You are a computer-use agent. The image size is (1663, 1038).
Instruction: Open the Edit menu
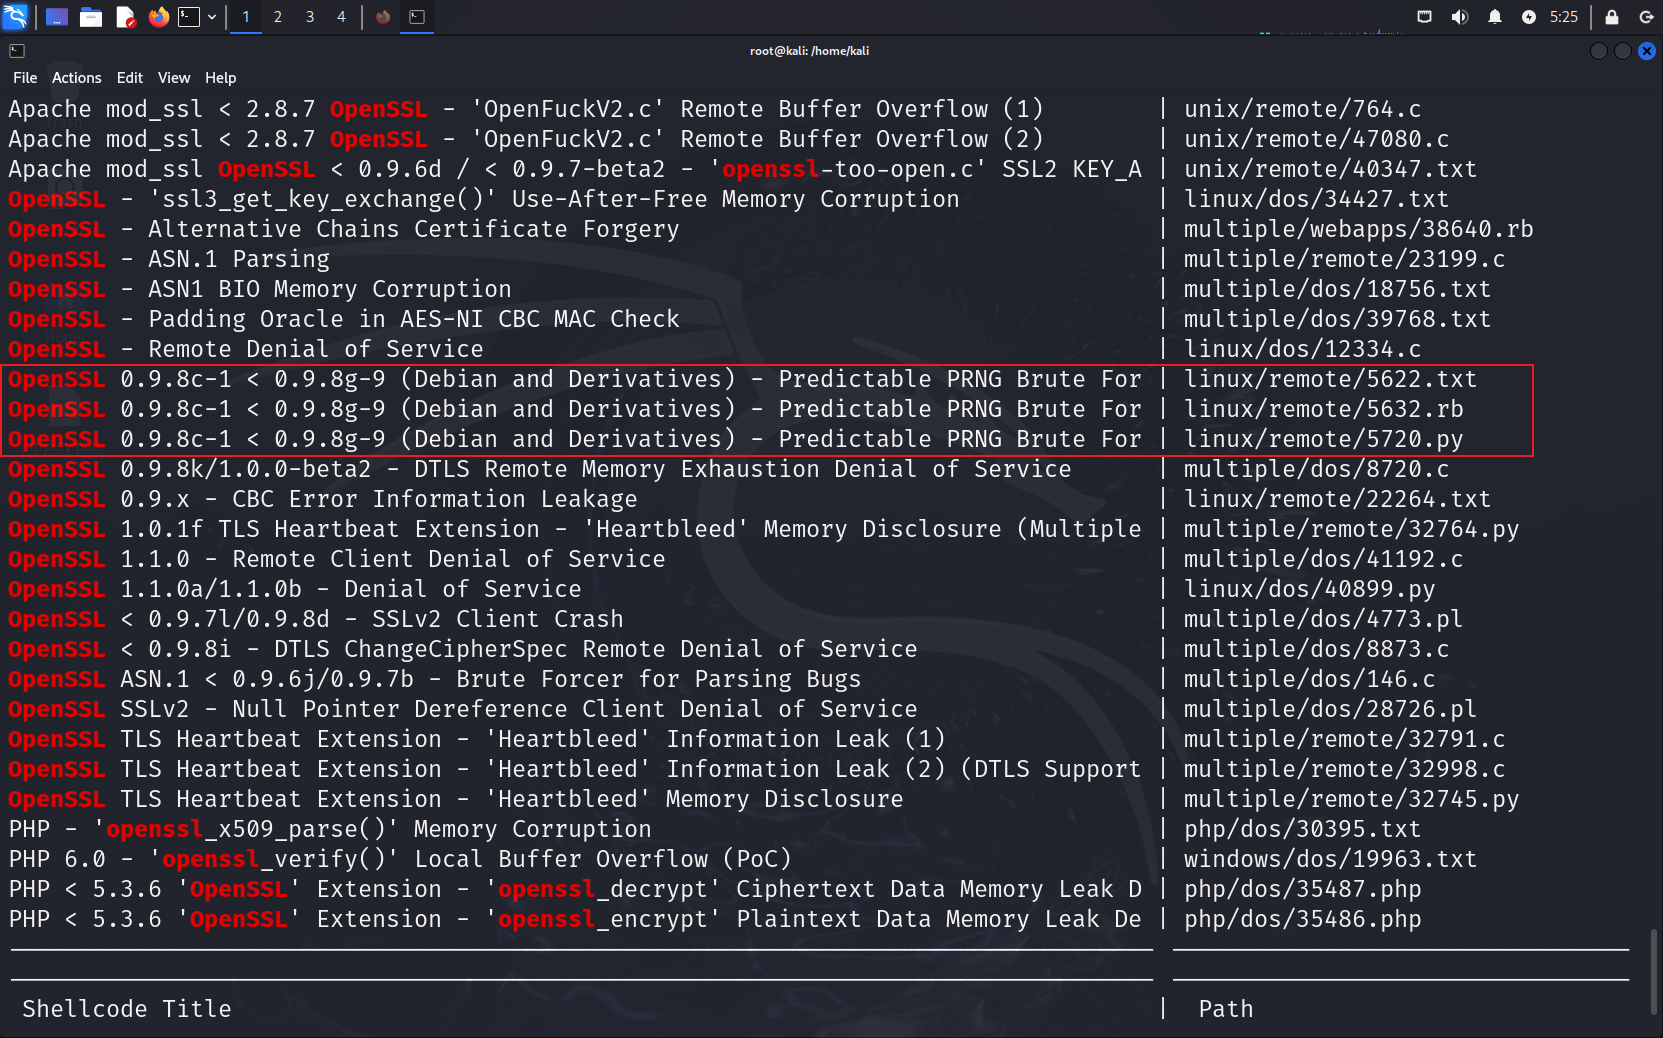tap(130, 78)
